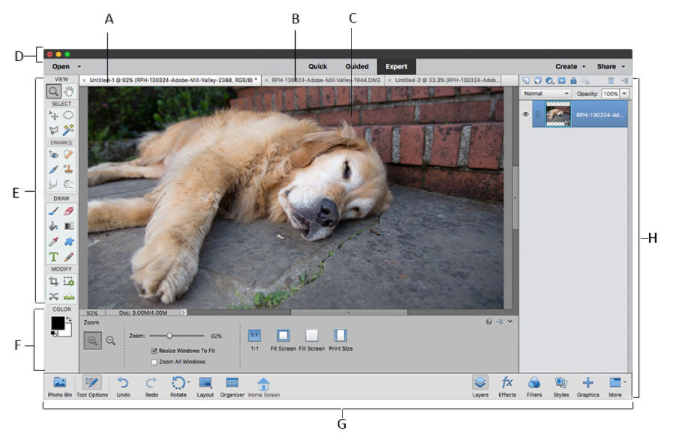Open the Create dropdown menu
This screenshot has width=689, height=446.
pos(570,67)
